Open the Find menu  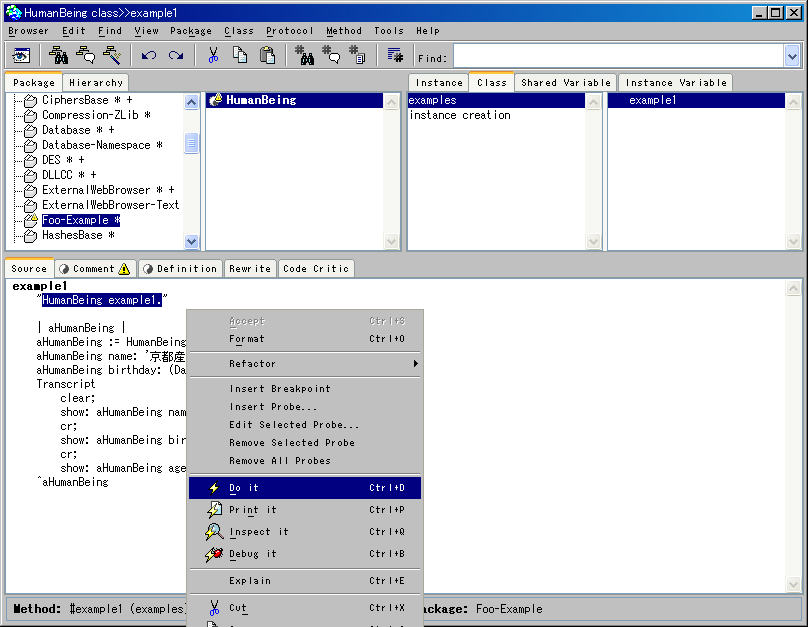pos(110,31)
